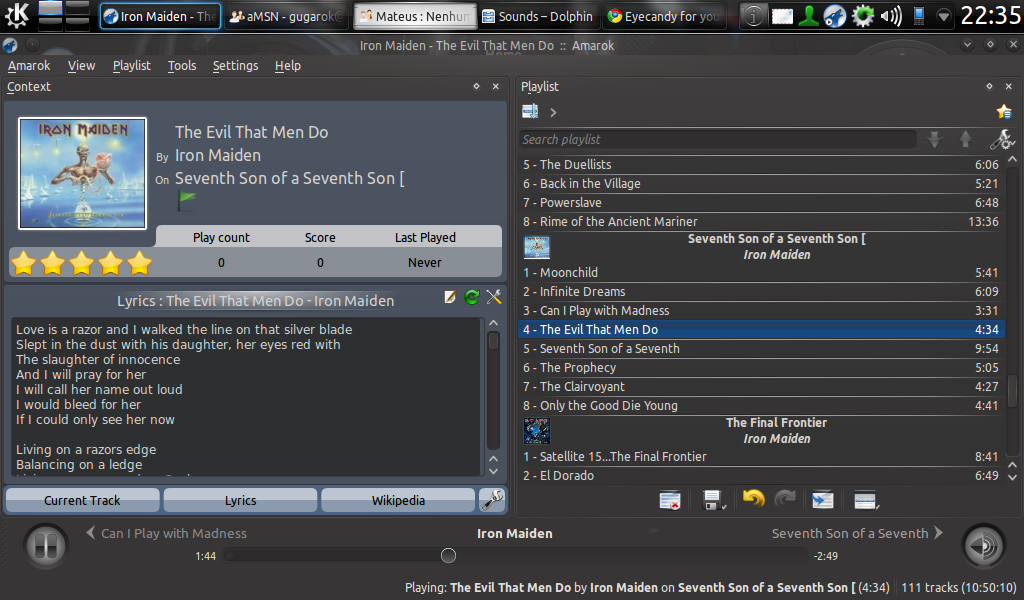Click in the Search playlist field

click(717, 139)
